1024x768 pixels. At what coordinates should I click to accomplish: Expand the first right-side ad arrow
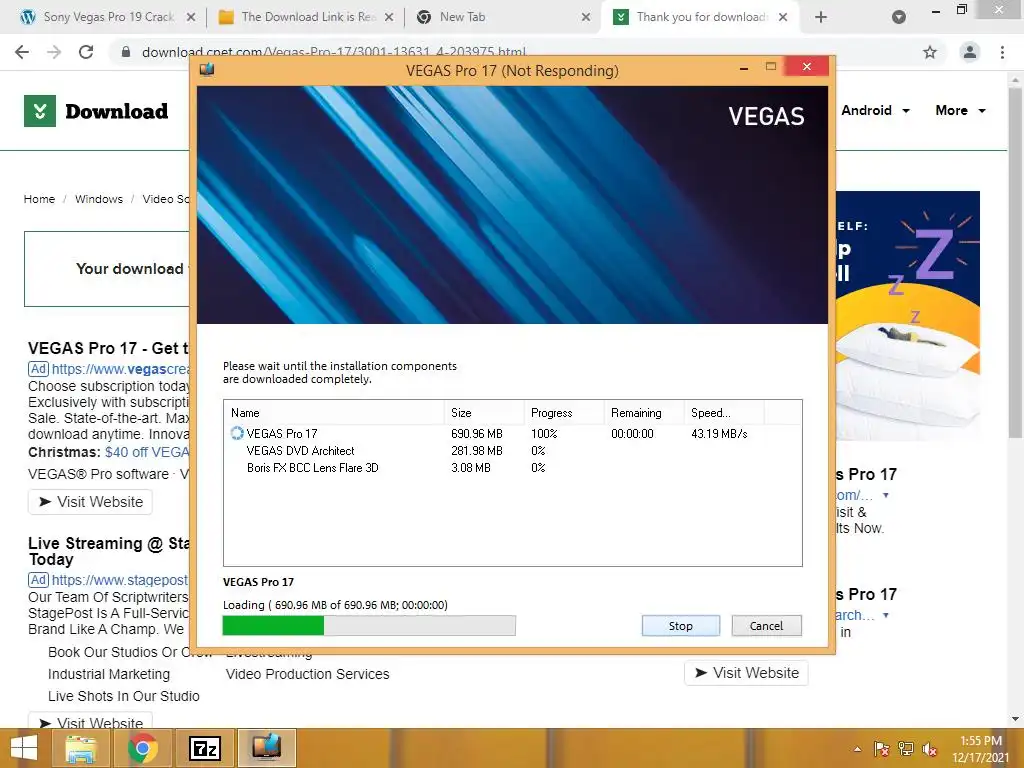[886, 495]
